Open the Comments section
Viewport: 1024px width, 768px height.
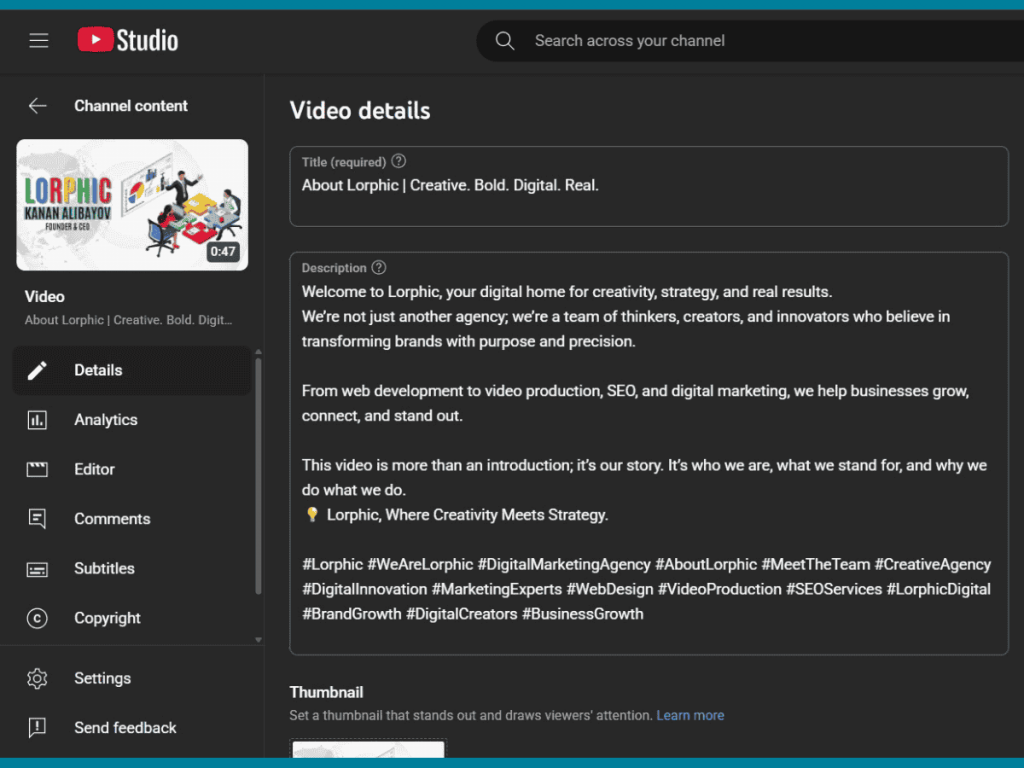pos(111,519)
